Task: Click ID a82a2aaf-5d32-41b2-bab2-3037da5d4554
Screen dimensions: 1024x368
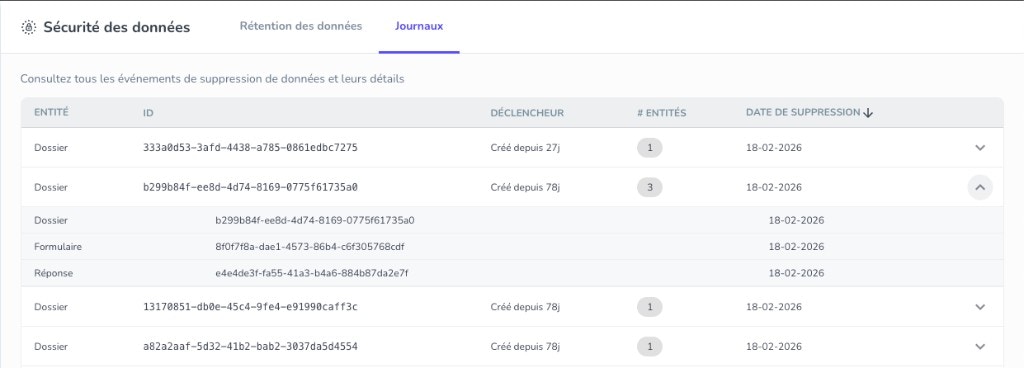Action: pyautogui.click(x=250, y=346)
